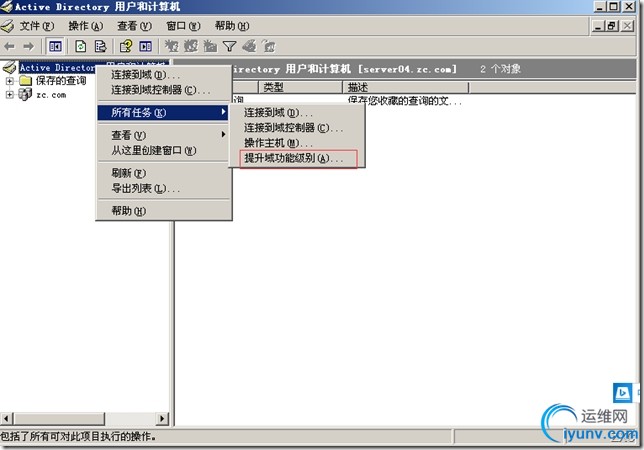Click the tree pane scroll left arrow

coord(6,419)
